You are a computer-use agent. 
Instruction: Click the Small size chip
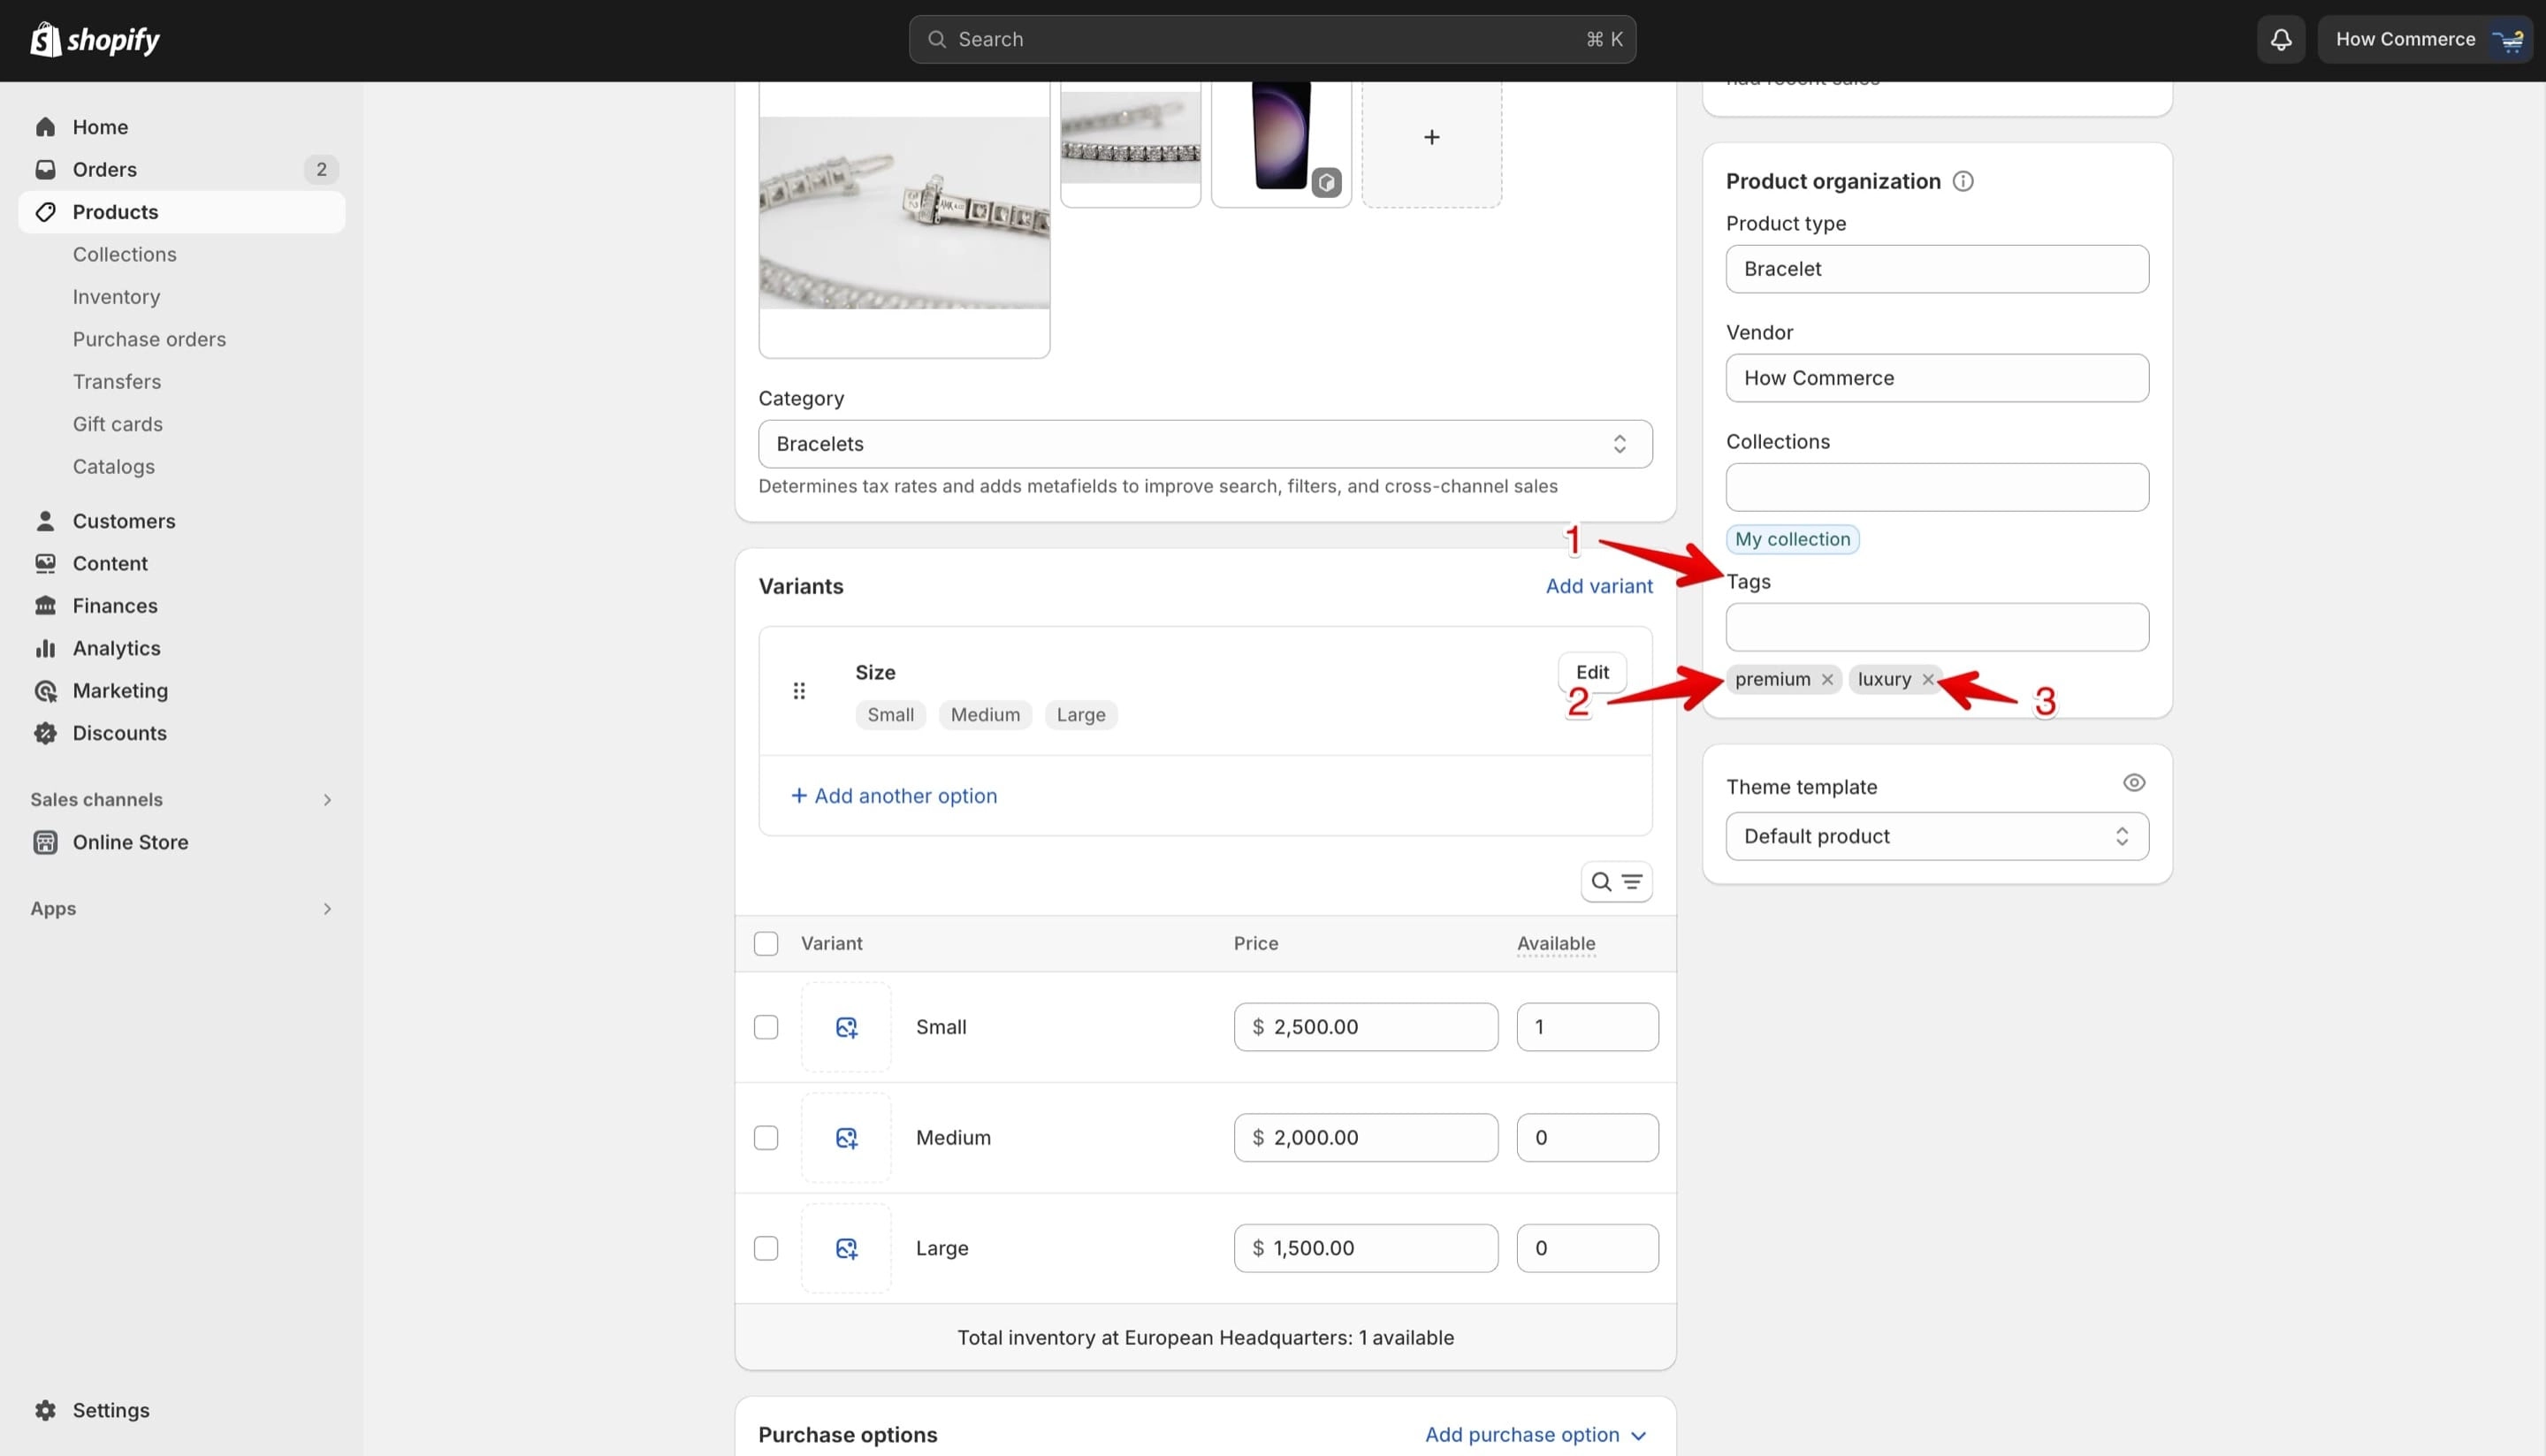(x=890, y=715)
